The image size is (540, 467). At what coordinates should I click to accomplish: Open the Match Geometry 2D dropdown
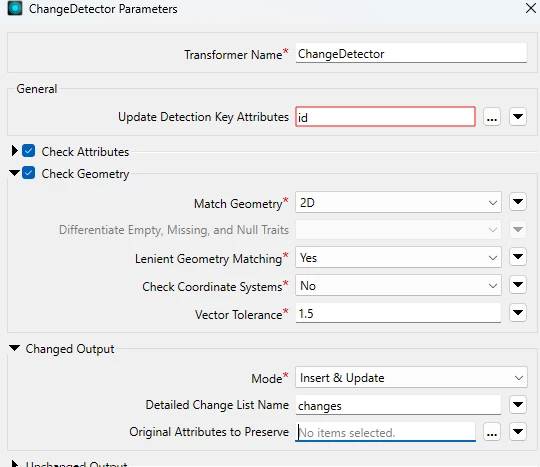tap(398, 203)
